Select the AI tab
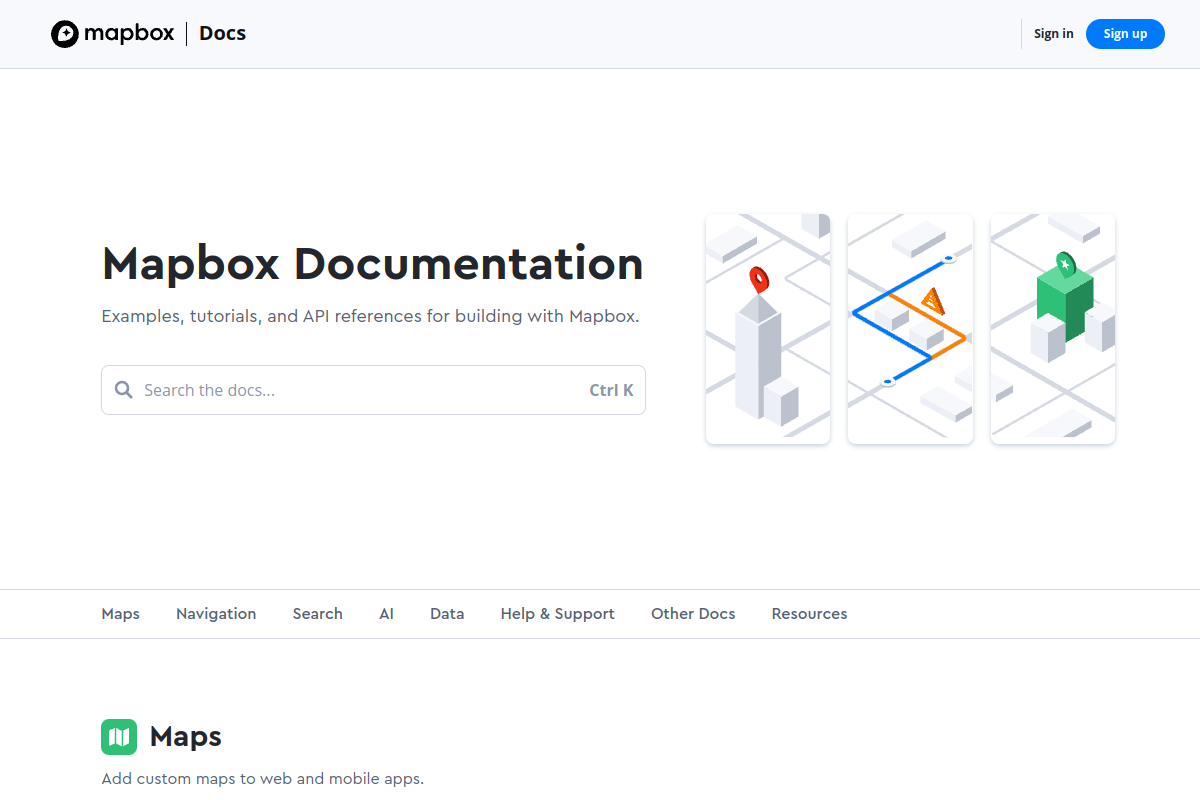 point(387,614)
